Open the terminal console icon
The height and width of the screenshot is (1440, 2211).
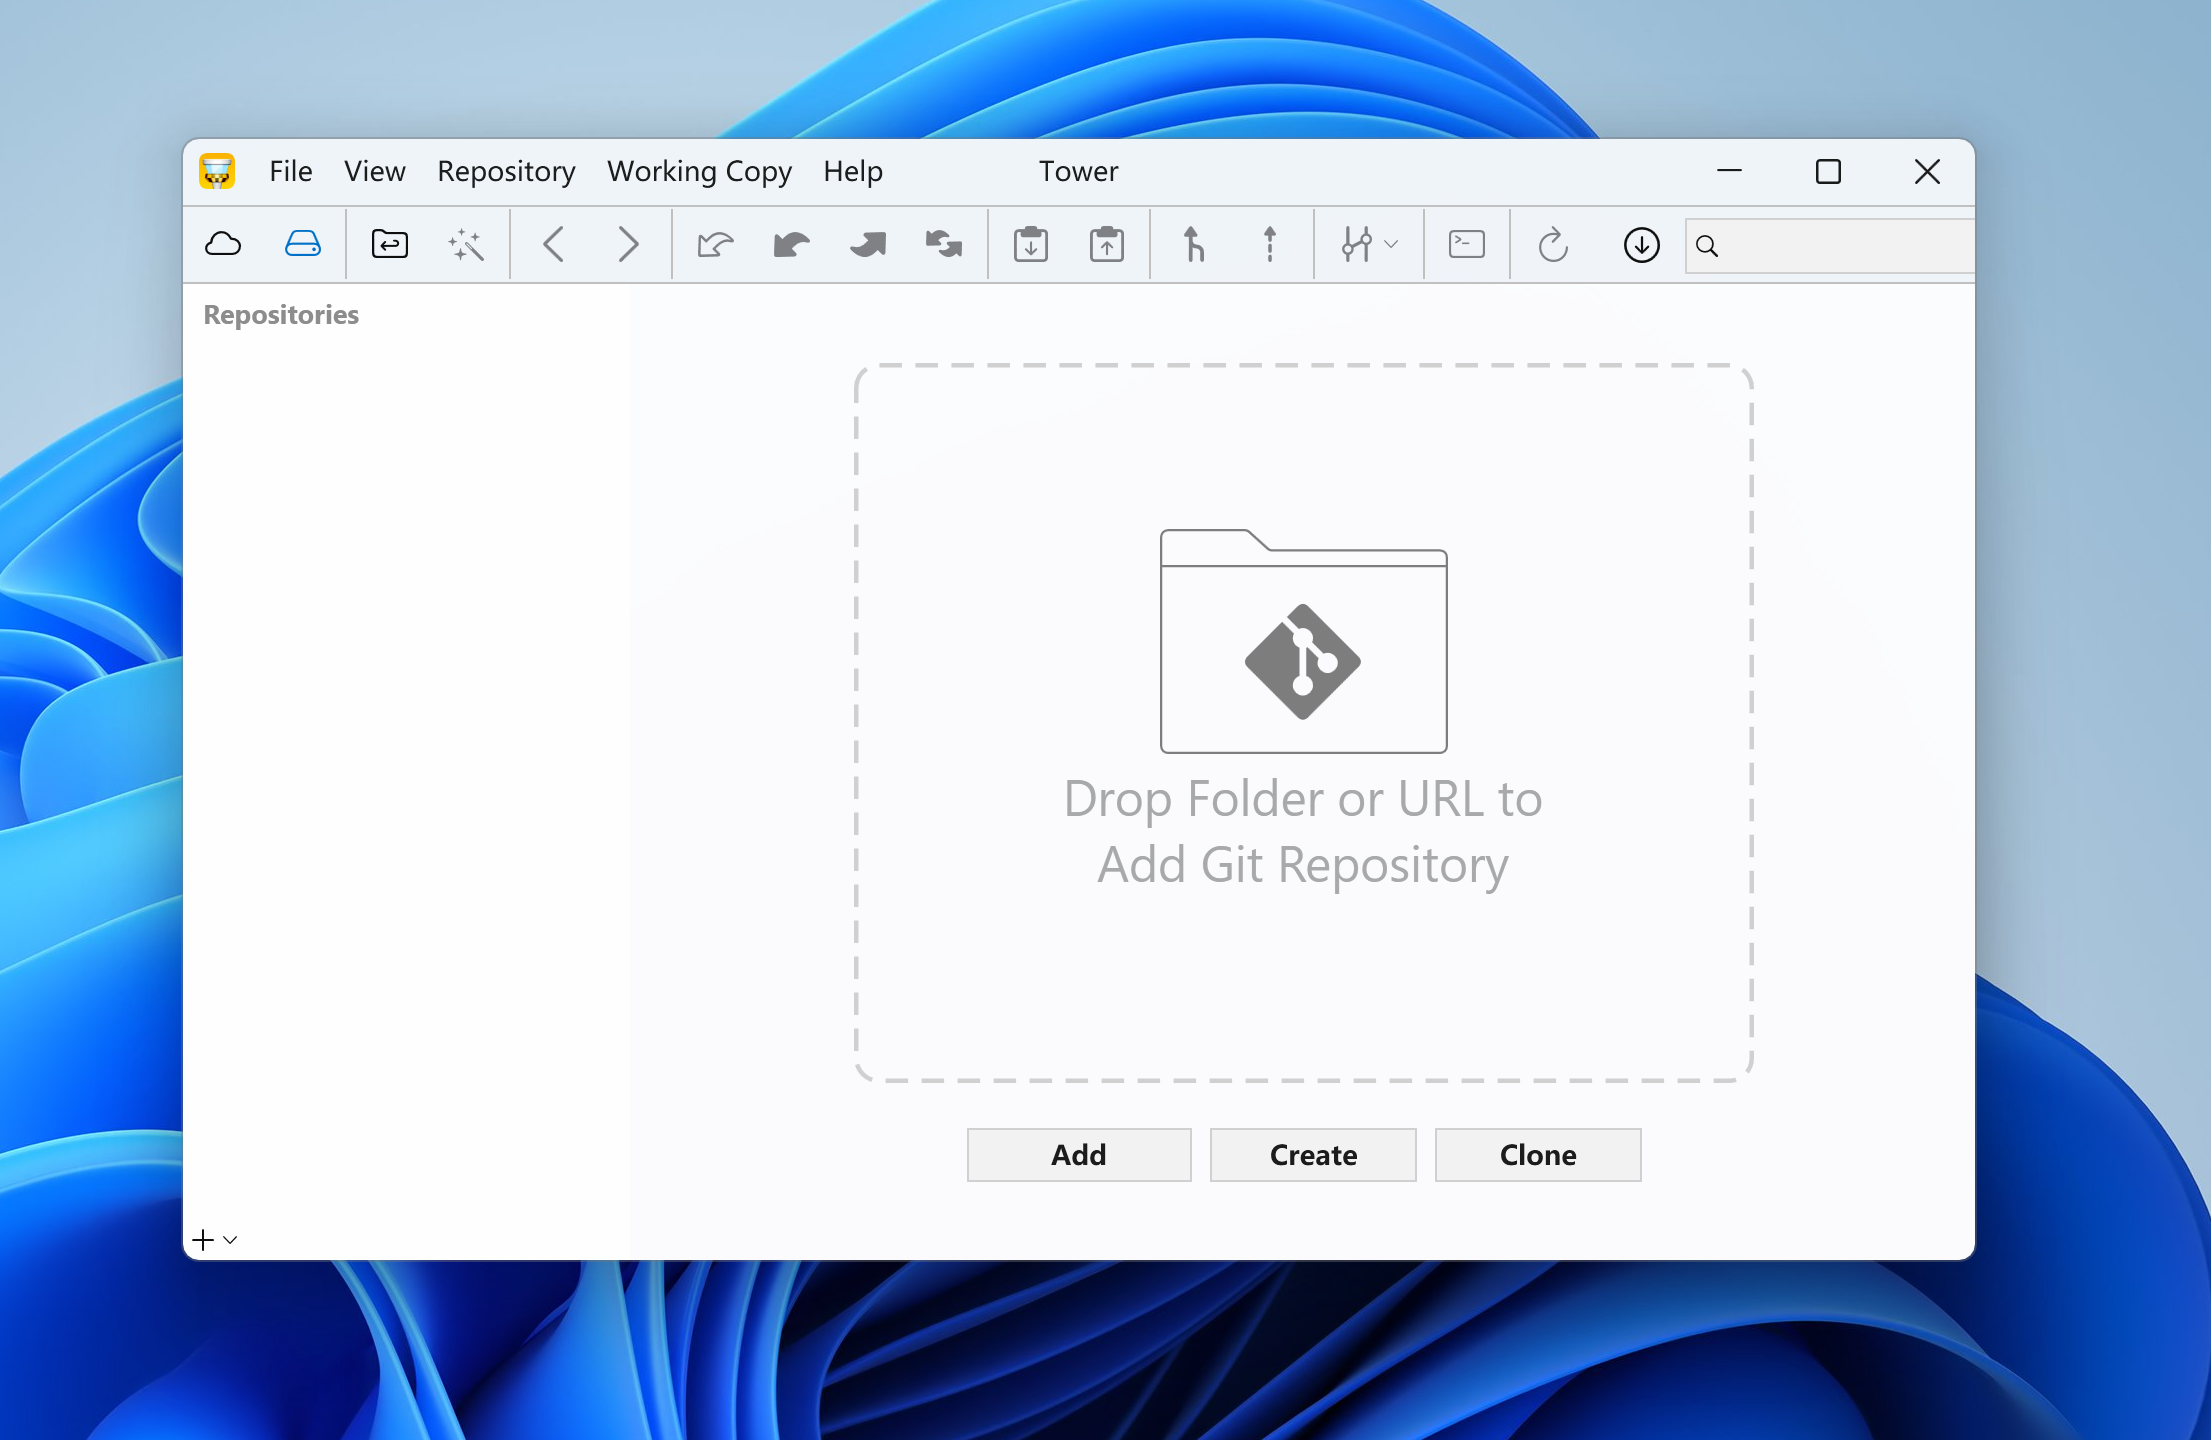pyautogui.click(x=1466, y=244)
